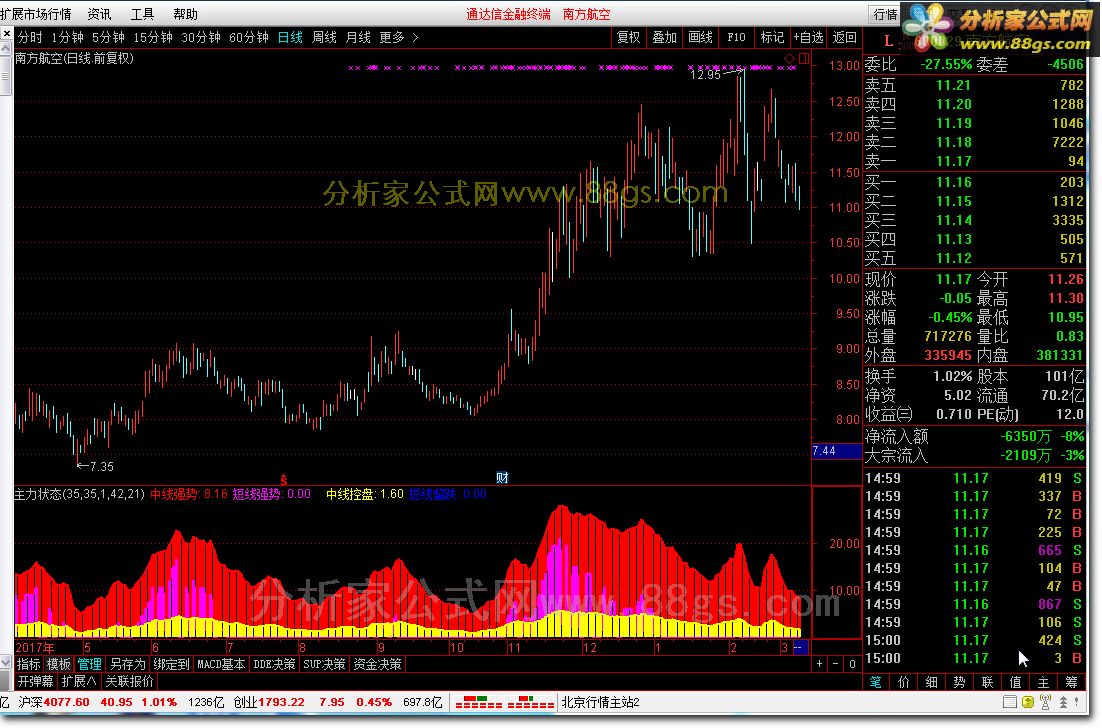Open the signal tower connection icon
This screenshot has height=728, width=1102.
(x=1046, y=701)
